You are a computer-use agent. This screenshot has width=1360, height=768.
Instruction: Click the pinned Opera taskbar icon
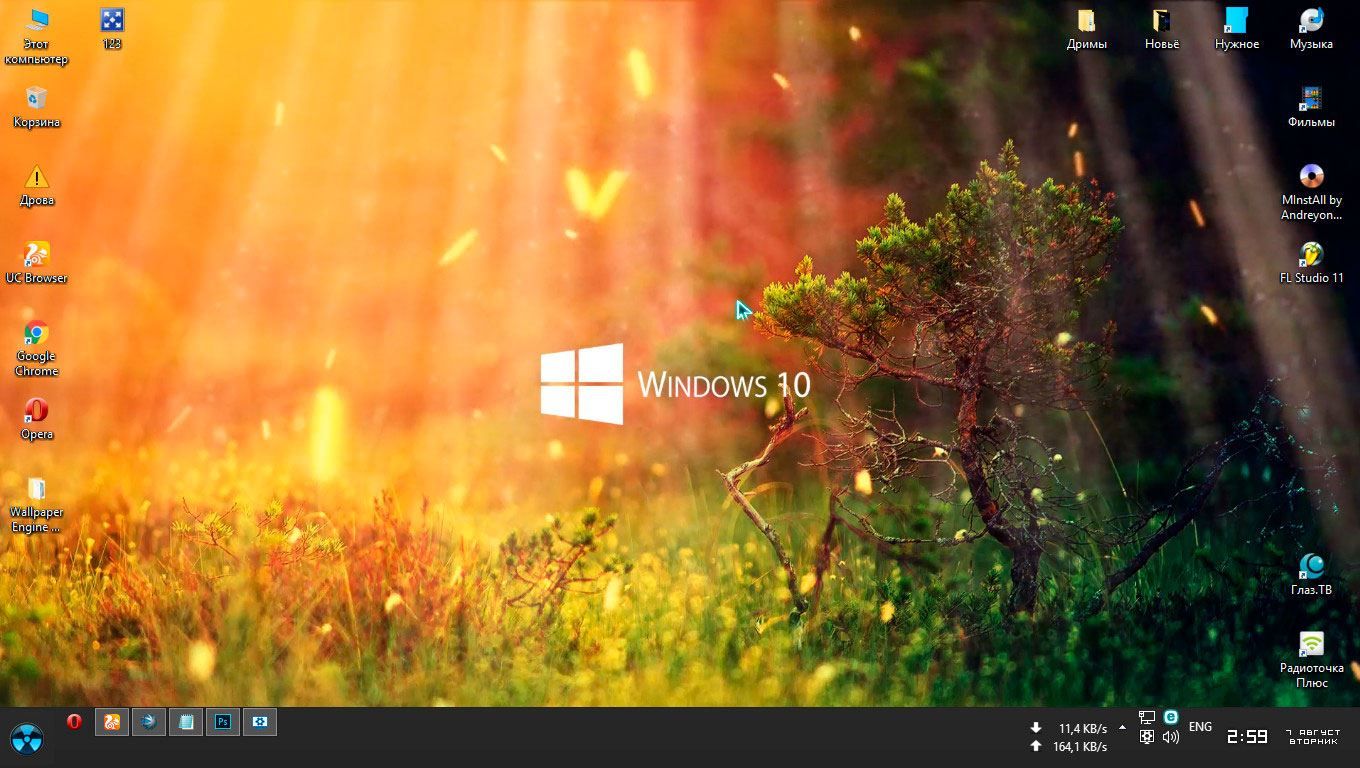pyautogui.click(x=74, y=721)
